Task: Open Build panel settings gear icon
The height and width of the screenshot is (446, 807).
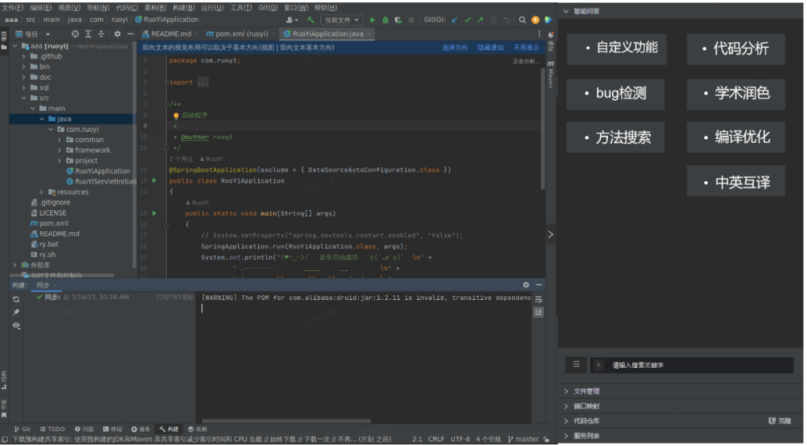Action: click(526, 285)
